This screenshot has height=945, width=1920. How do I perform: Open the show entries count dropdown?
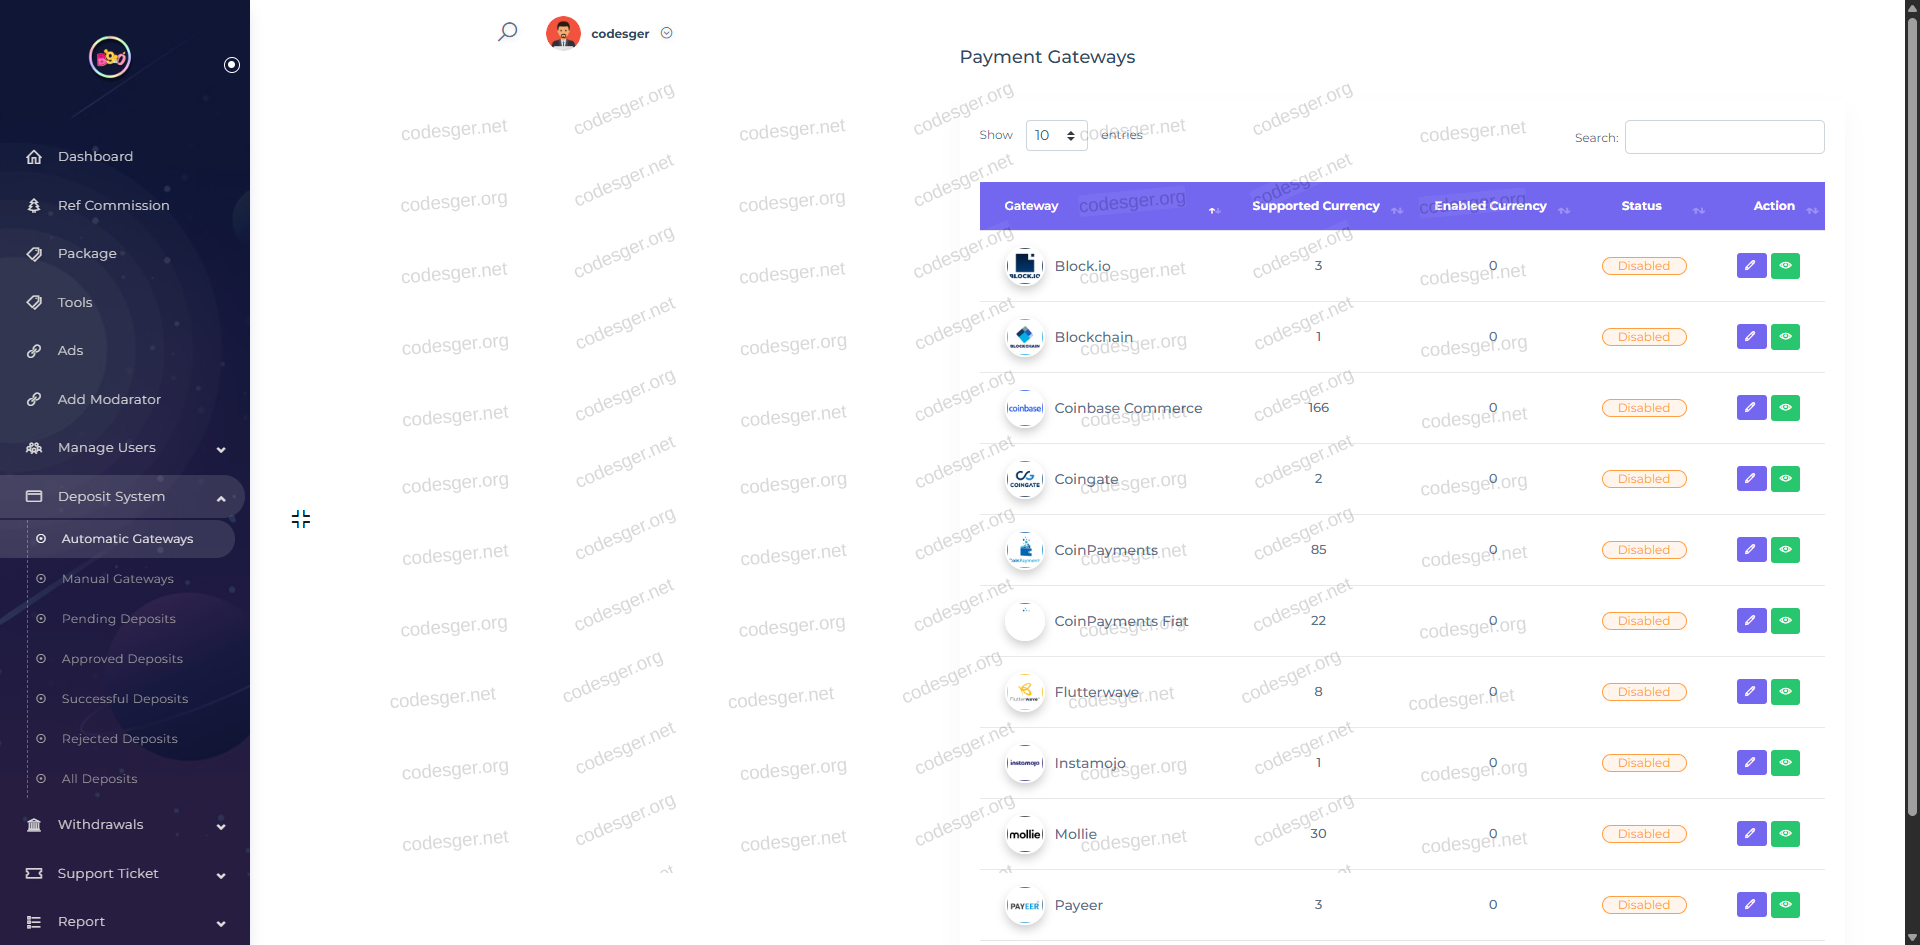1056,135
